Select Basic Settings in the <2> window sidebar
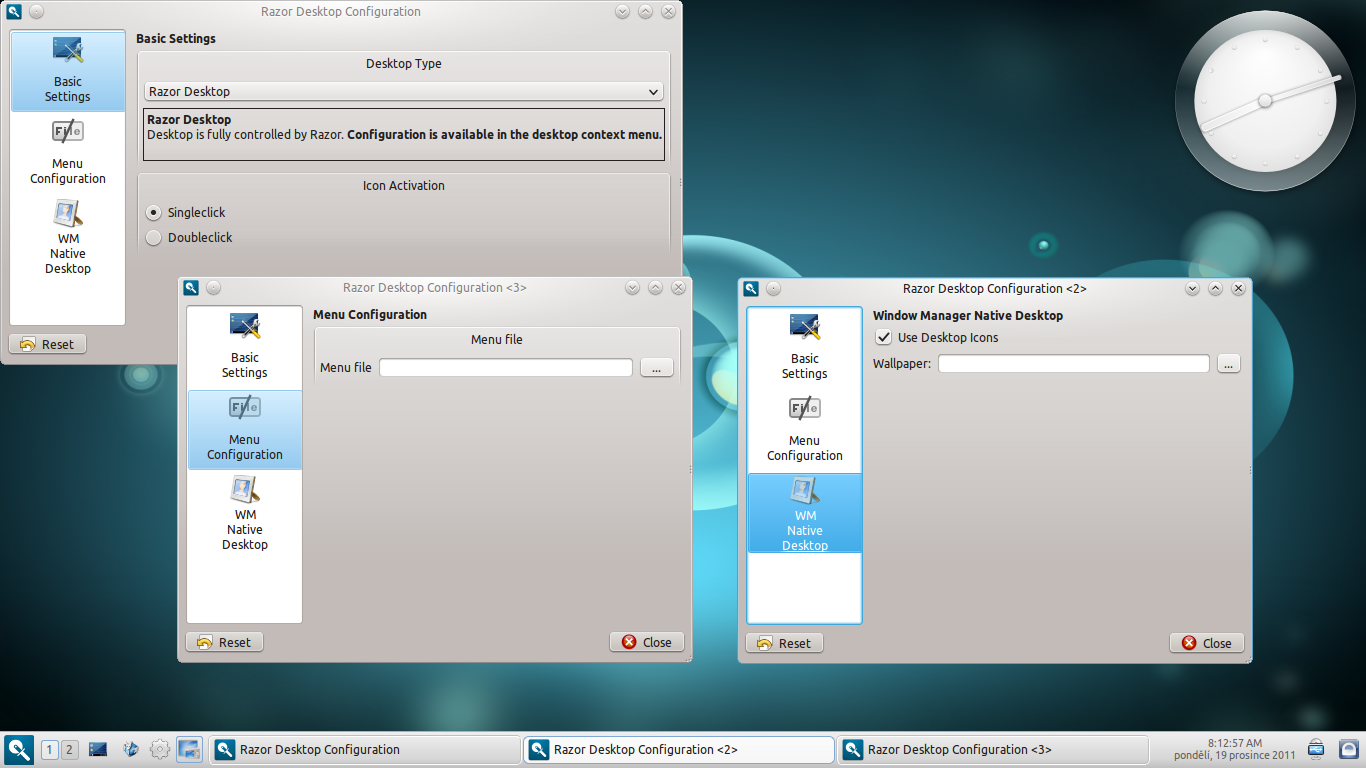The height and width of the screenshot is (768, 1366). pyautogui.click(x=805, y=348)
